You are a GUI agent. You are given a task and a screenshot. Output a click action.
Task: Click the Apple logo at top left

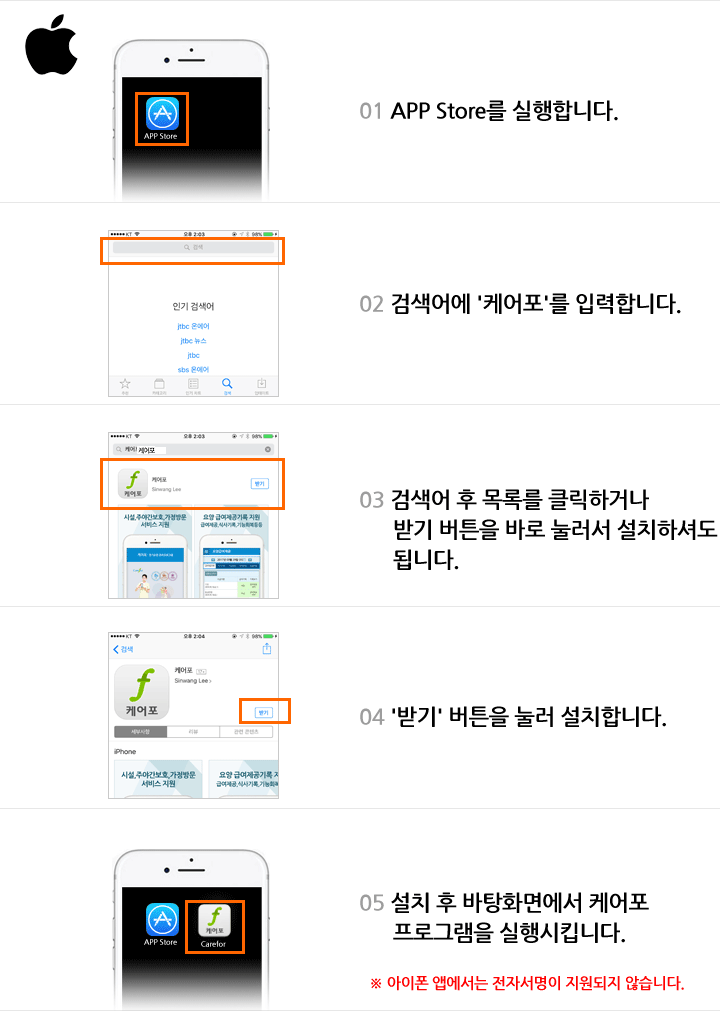(51, 44)
